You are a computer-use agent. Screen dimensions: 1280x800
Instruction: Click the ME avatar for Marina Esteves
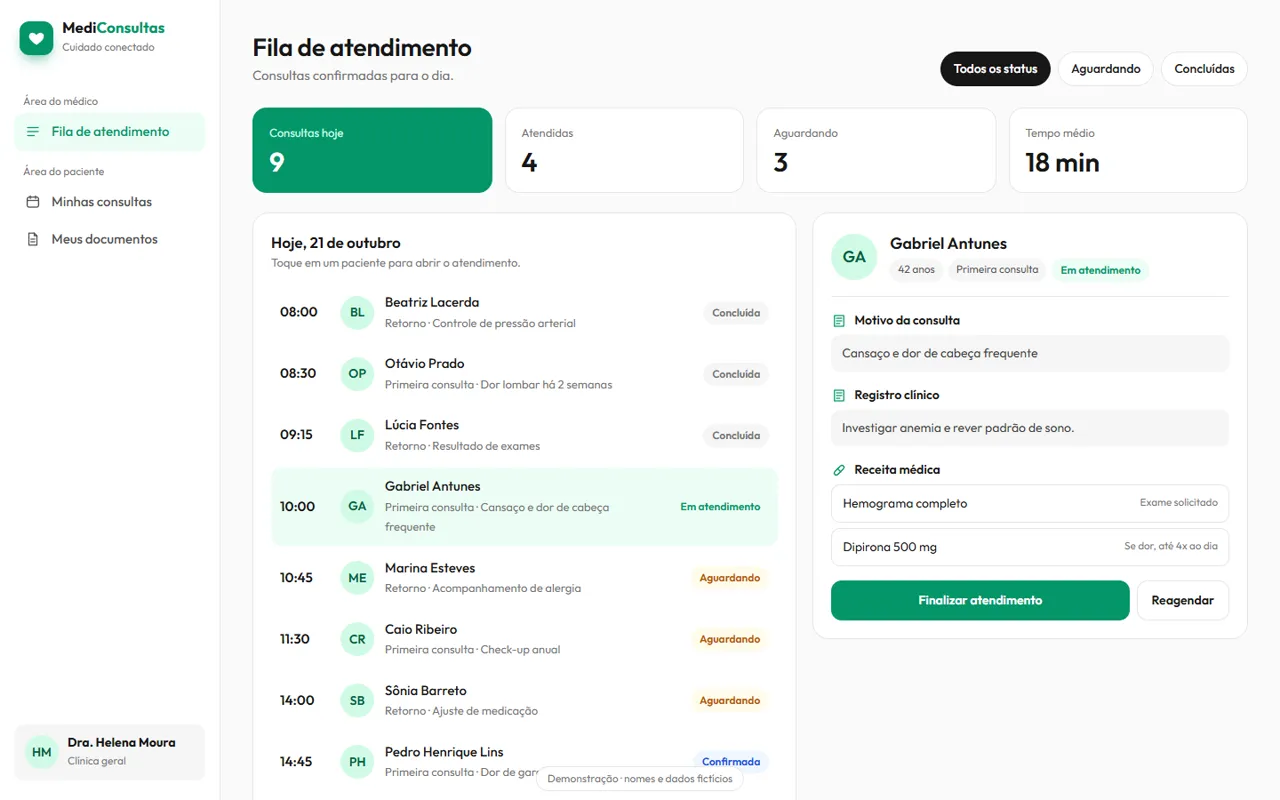(x=357, y=578)
